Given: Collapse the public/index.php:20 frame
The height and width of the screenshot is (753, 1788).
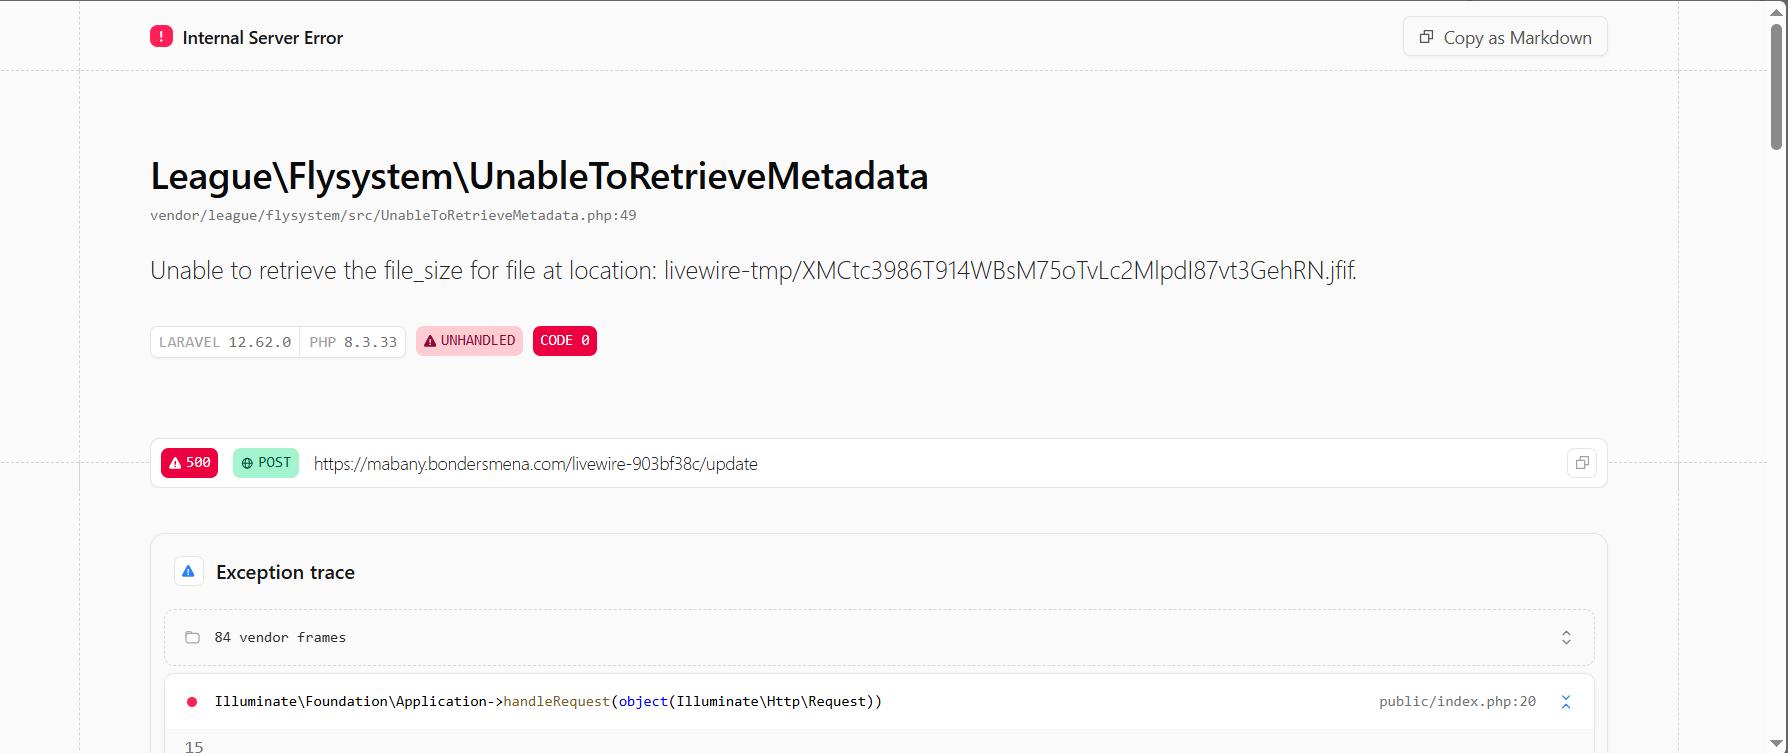Looking at the screenshot, I should click(1566, 702).
